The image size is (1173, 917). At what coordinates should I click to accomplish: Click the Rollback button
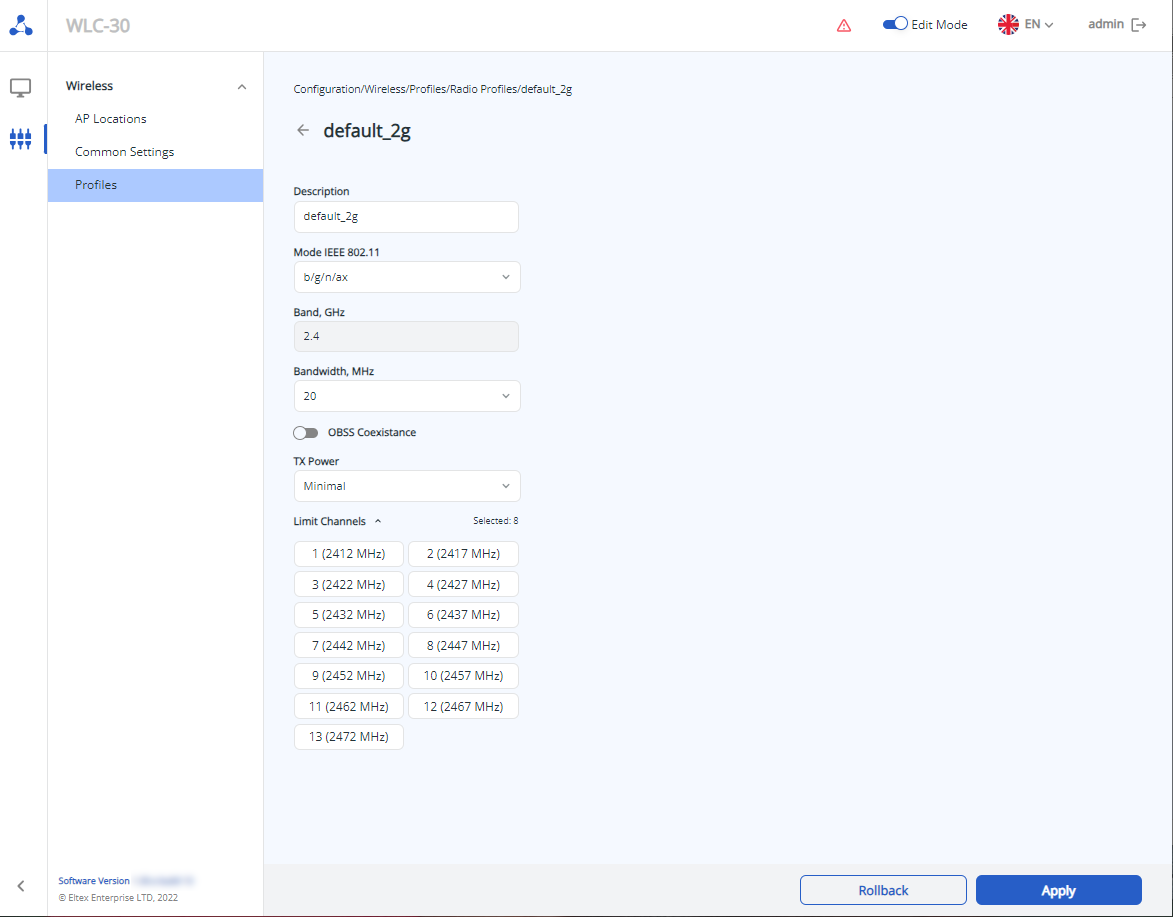883,890
